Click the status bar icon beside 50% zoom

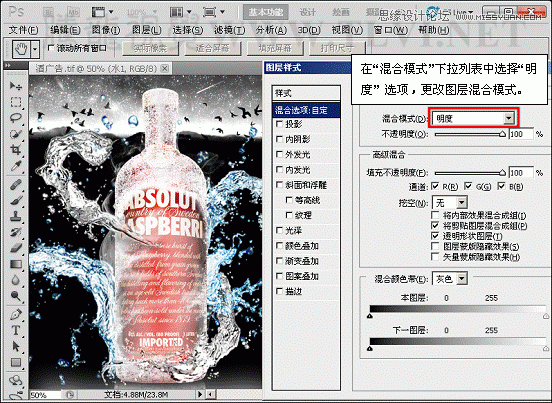(x=70, y=395)
